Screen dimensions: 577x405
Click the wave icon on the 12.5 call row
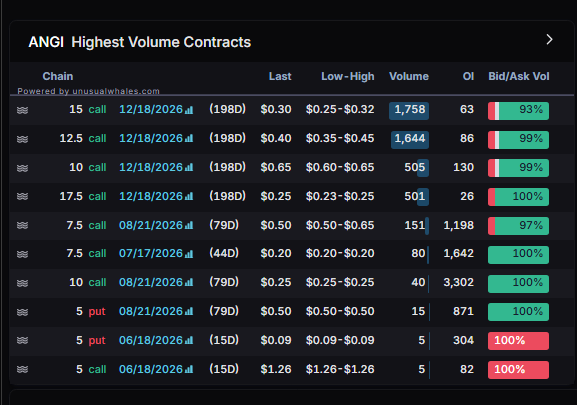tap(22, 139)
